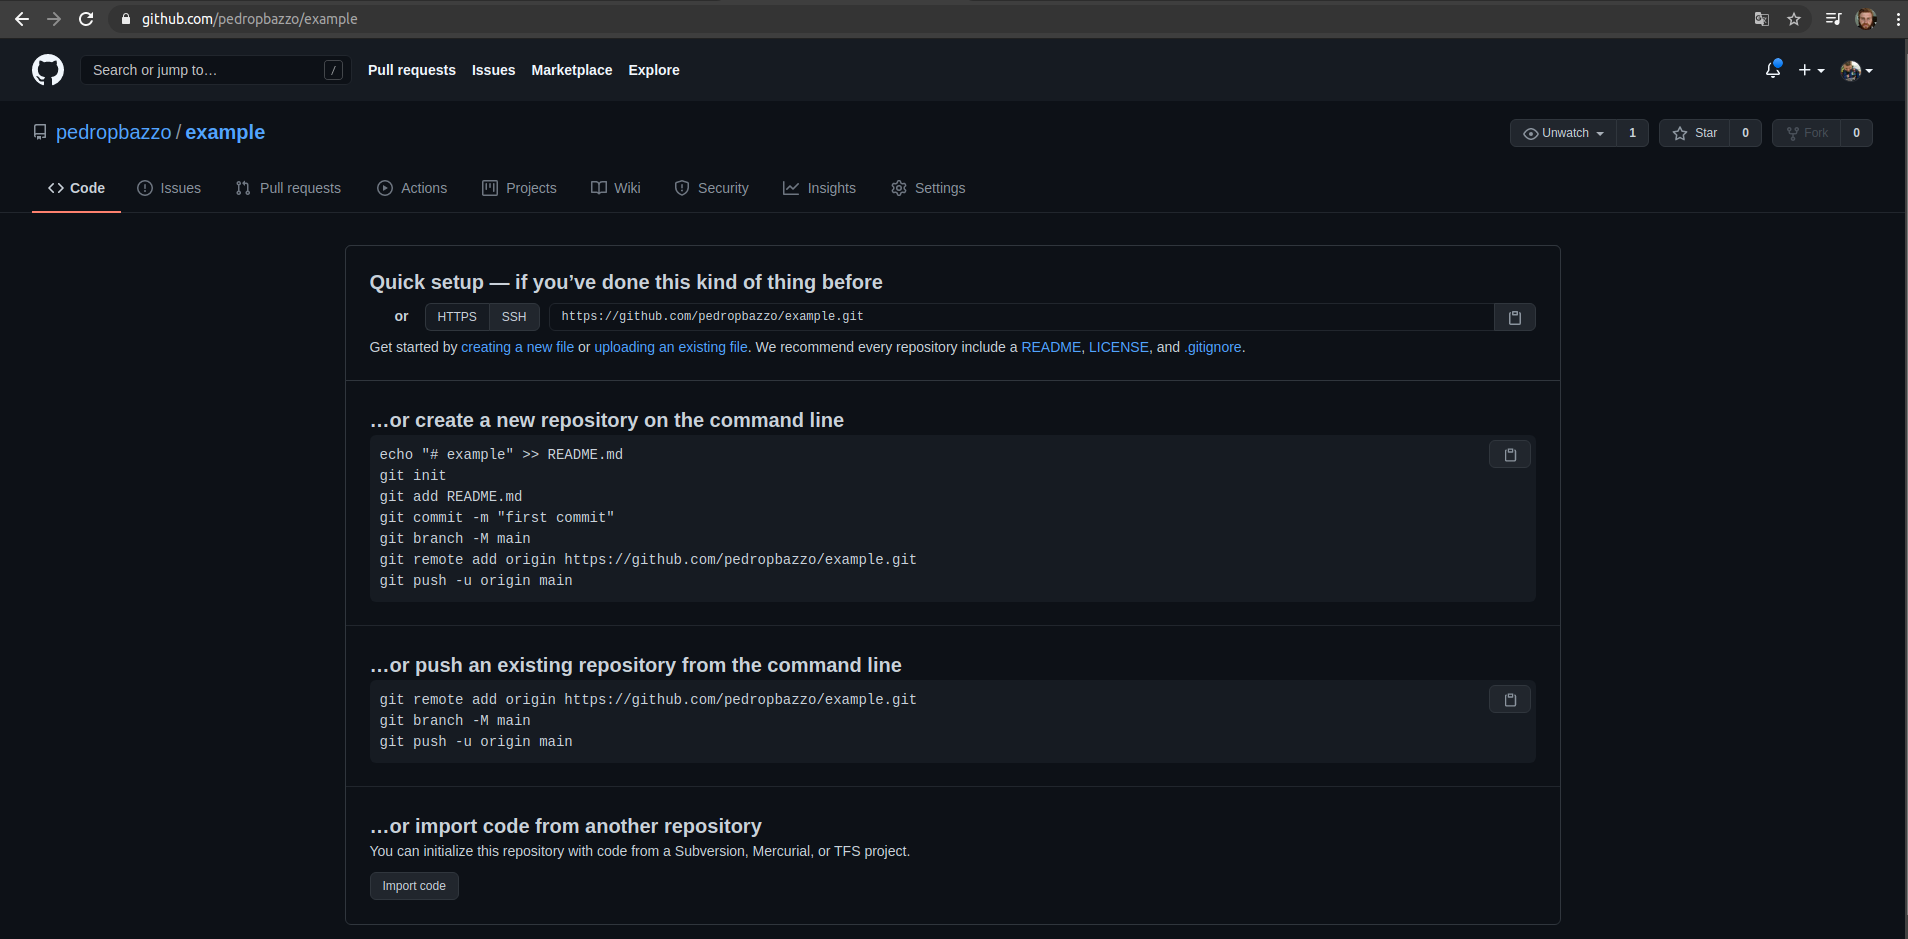This screenshot has width=1908, height=939.
Task: Click the README link
Action: tap(1051, 347)
